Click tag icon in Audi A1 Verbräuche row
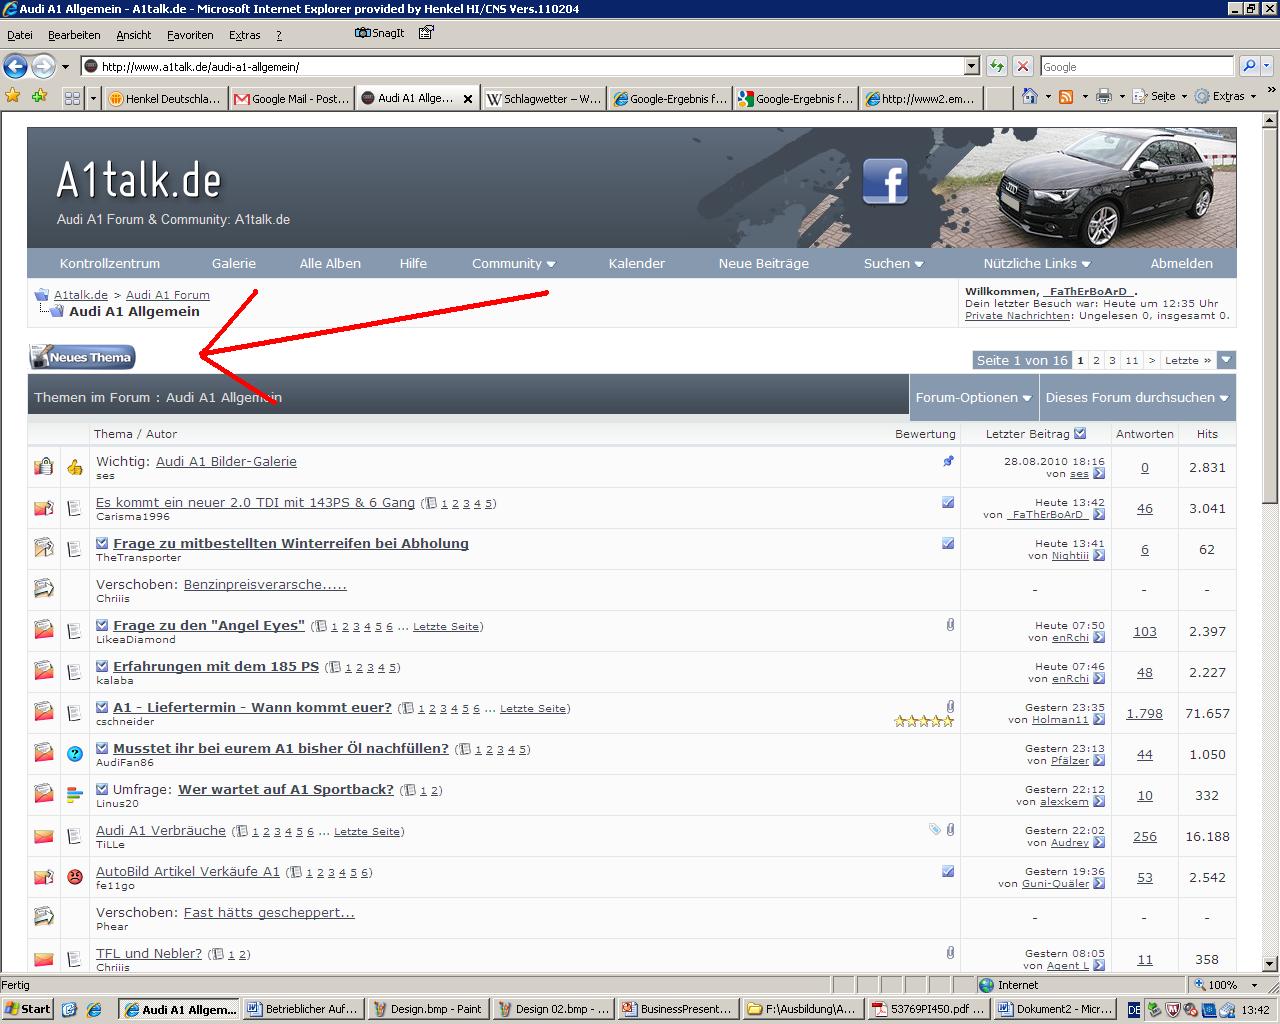 pos(935,829)
